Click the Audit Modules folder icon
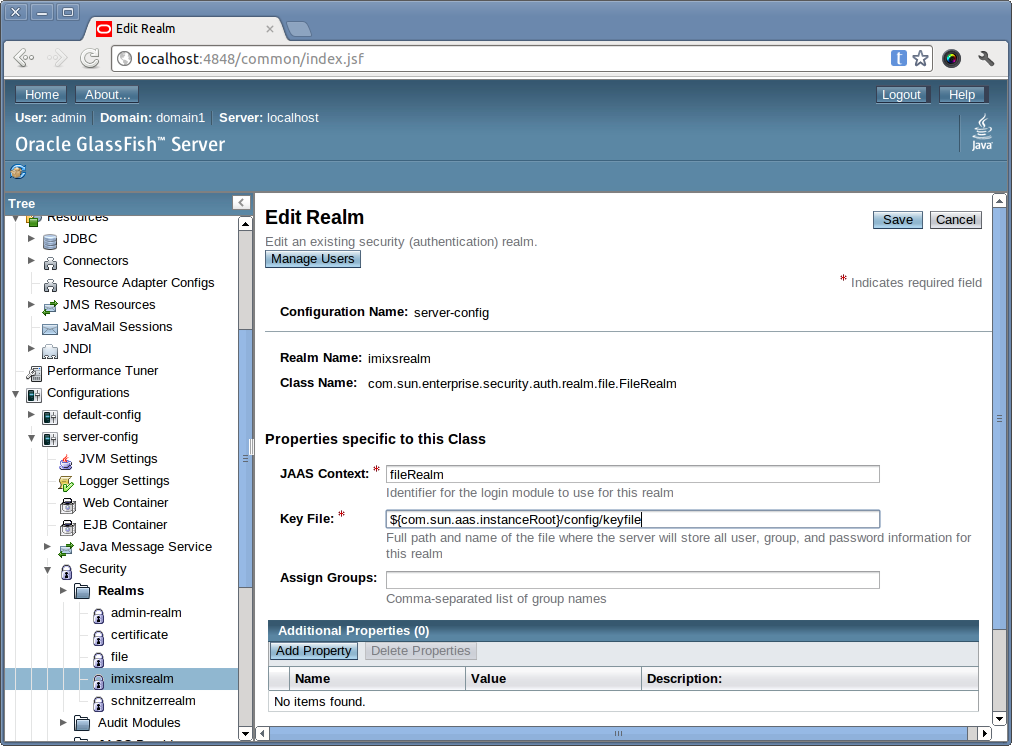This screenshot has width=1012, height=746. pos(82,723)
